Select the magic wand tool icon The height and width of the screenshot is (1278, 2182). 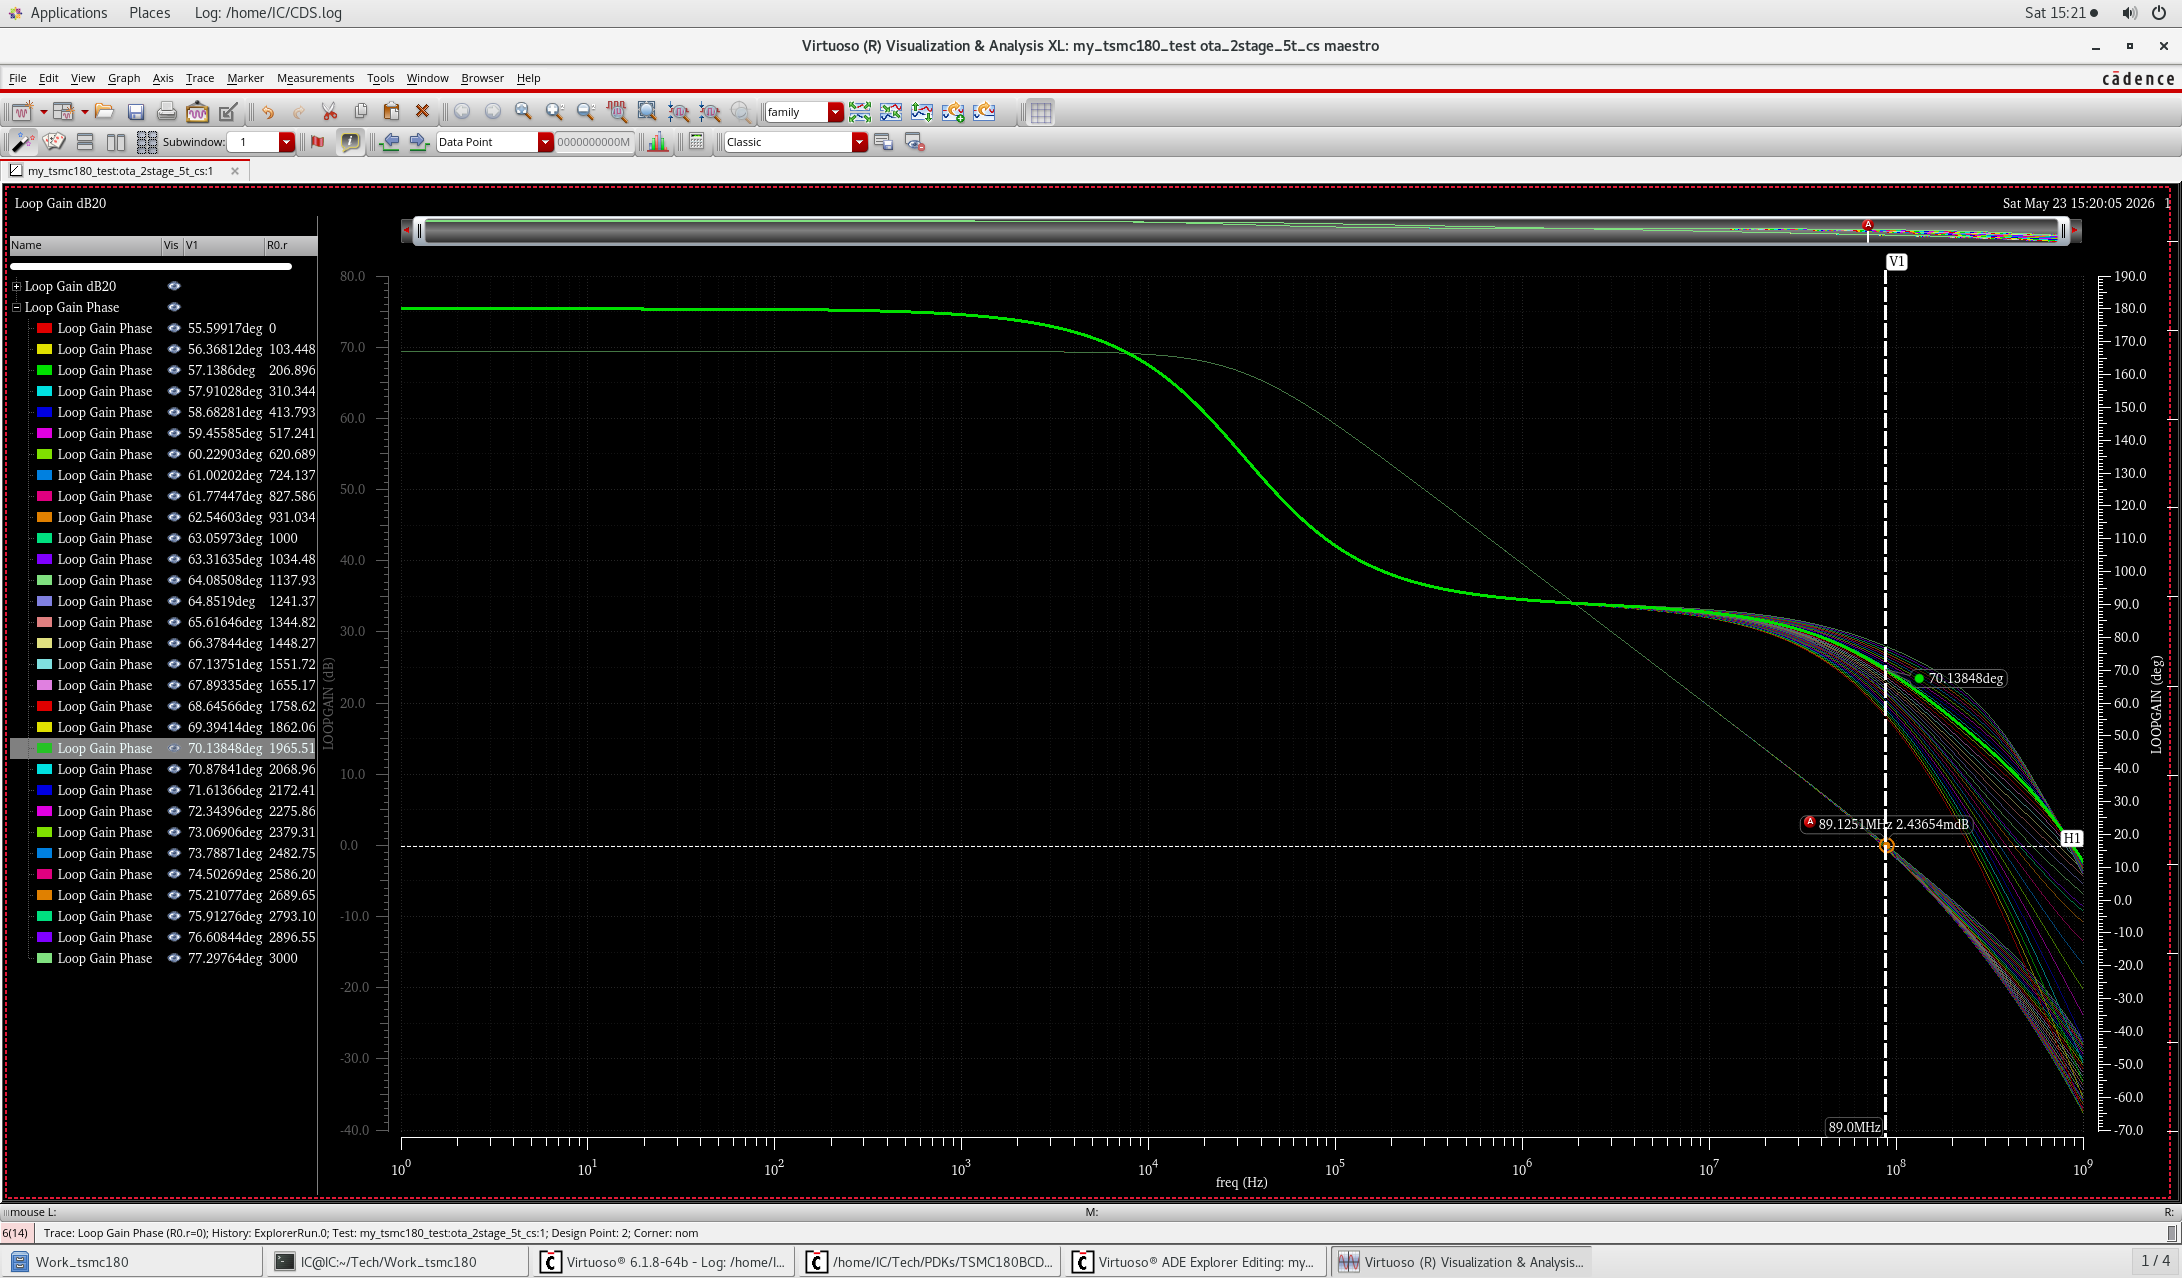tap(22, 142)
